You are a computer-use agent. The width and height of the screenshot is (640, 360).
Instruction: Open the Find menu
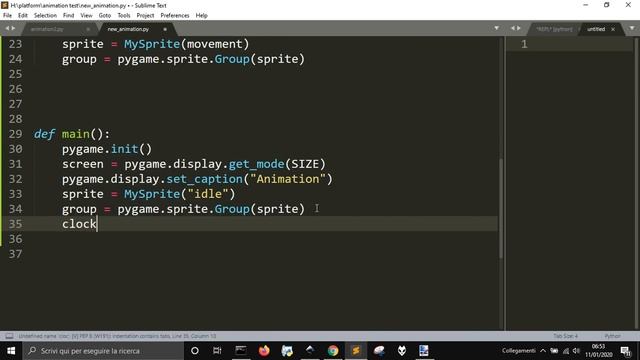pyautogui.click(x=69, y=16)
